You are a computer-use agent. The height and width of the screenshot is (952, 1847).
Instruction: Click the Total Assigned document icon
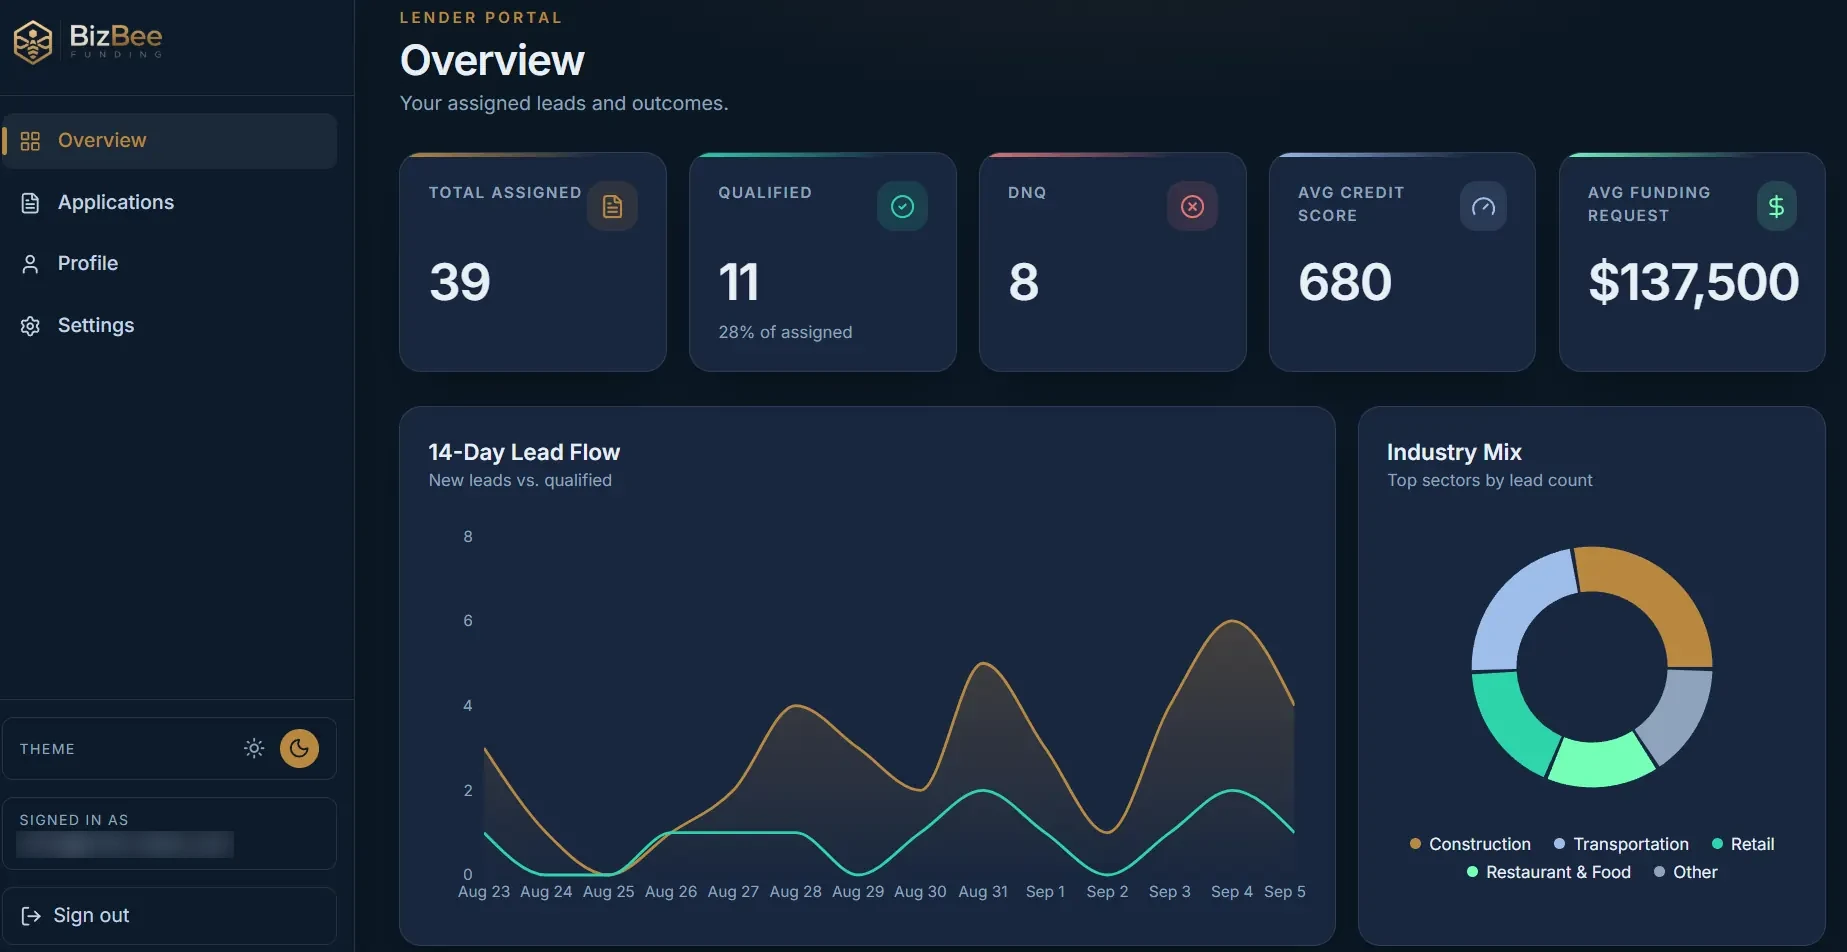(x=612, y=206)
